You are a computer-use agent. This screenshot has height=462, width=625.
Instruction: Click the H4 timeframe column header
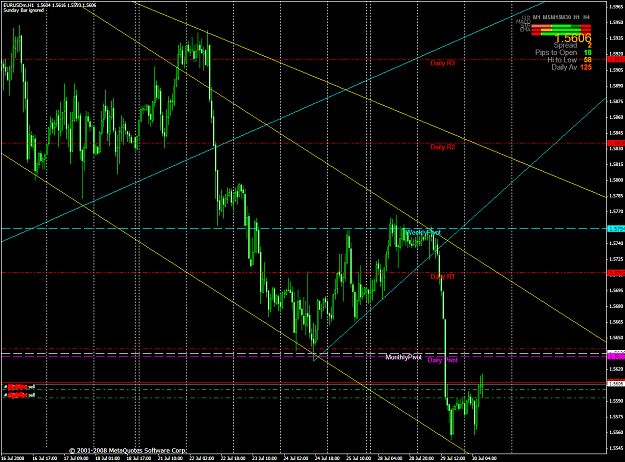click(x=586, y=17)
